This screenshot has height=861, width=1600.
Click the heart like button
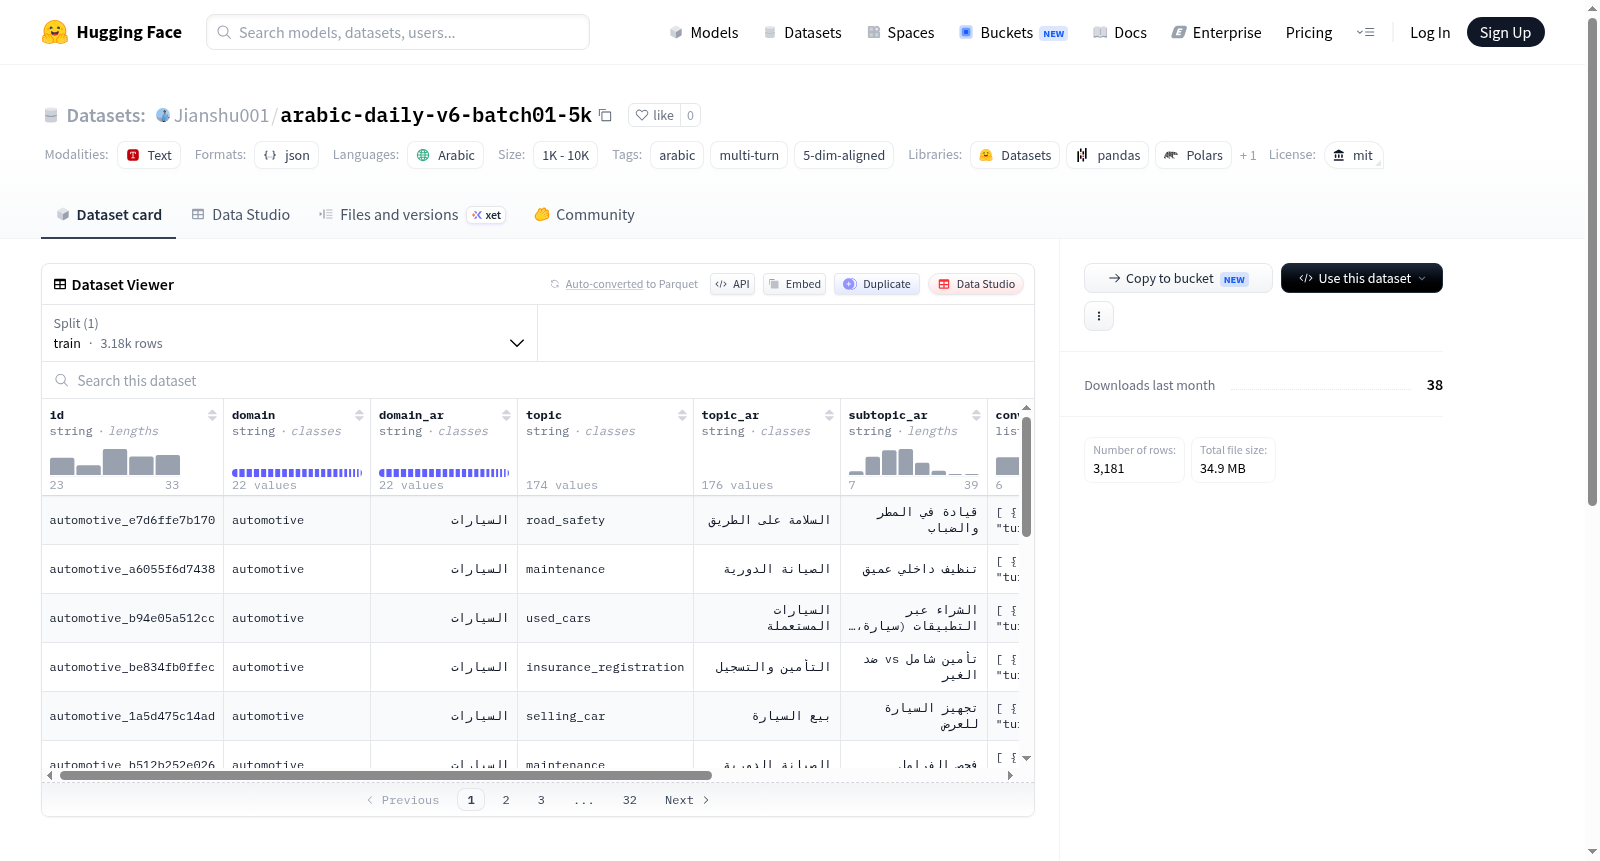point(654,115)
